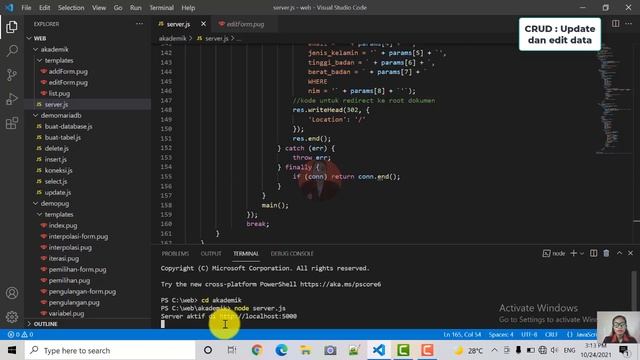This screenshot has height=360, width=640.
Task: Open the Terminal menu
Action: 161,7
